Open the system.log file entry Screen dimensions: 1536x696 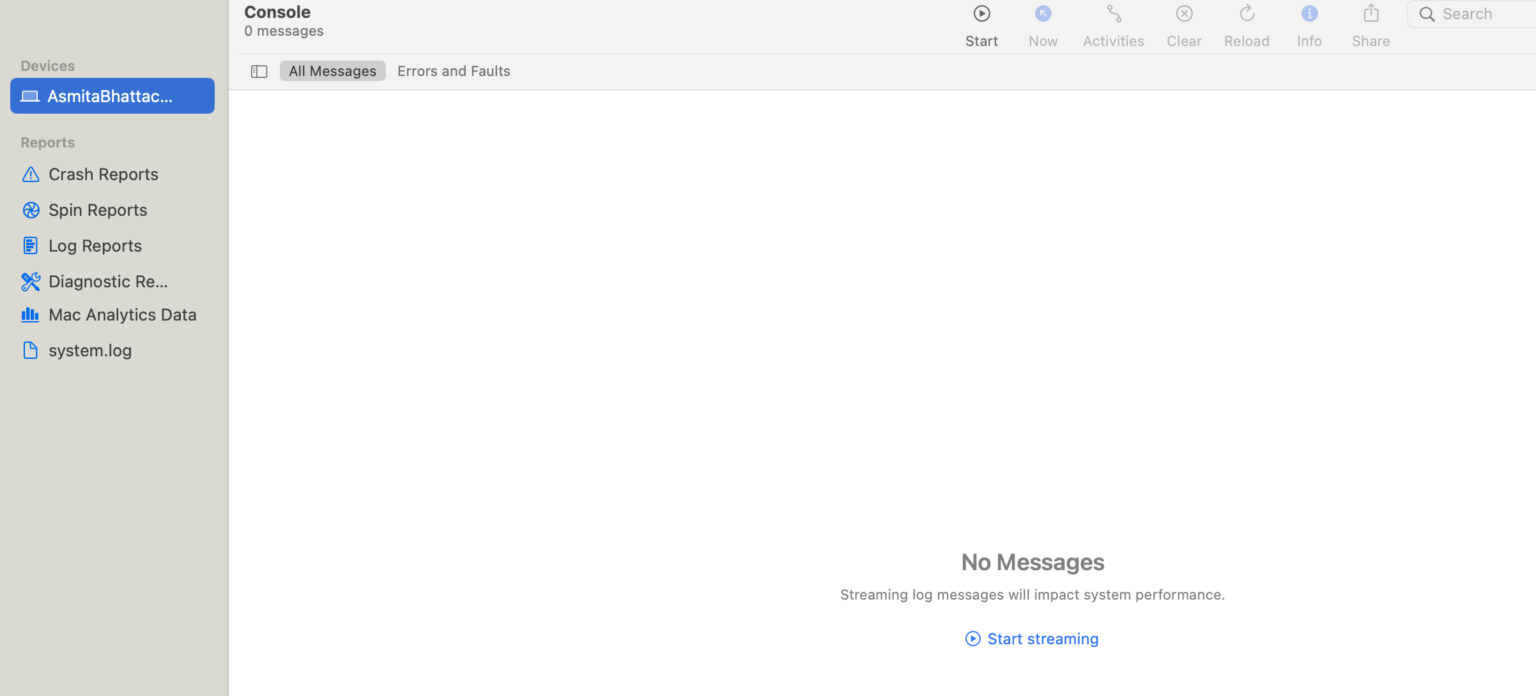point(90,351)
